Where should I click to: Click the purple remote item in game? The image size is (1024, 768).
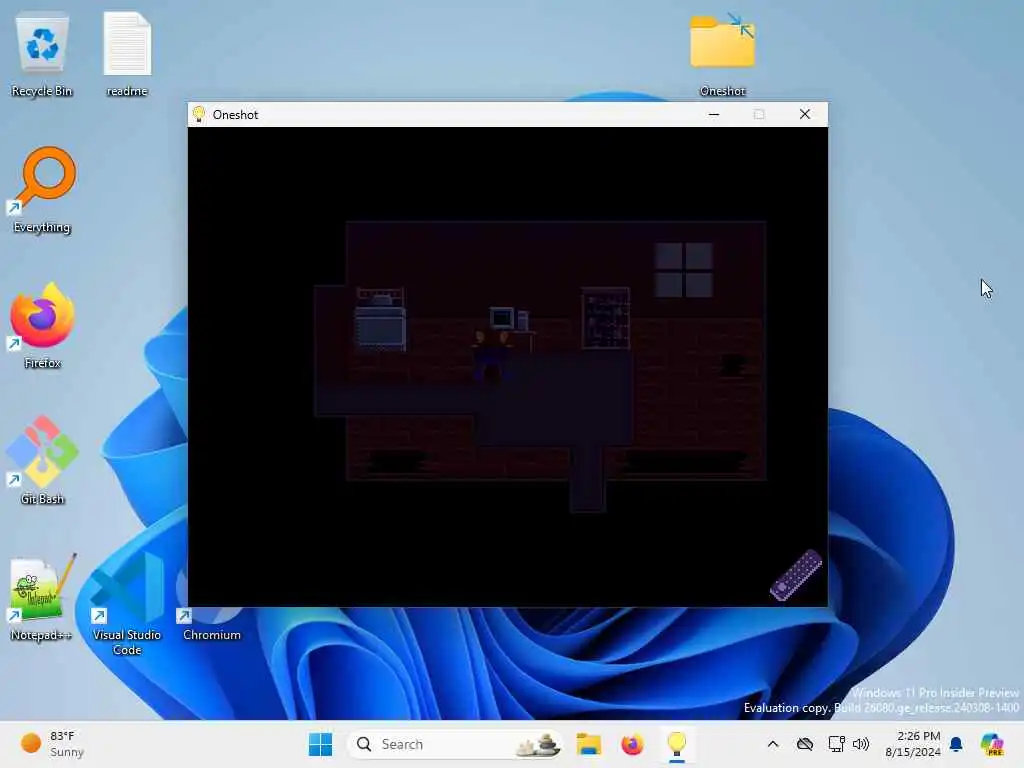[795, 575]
